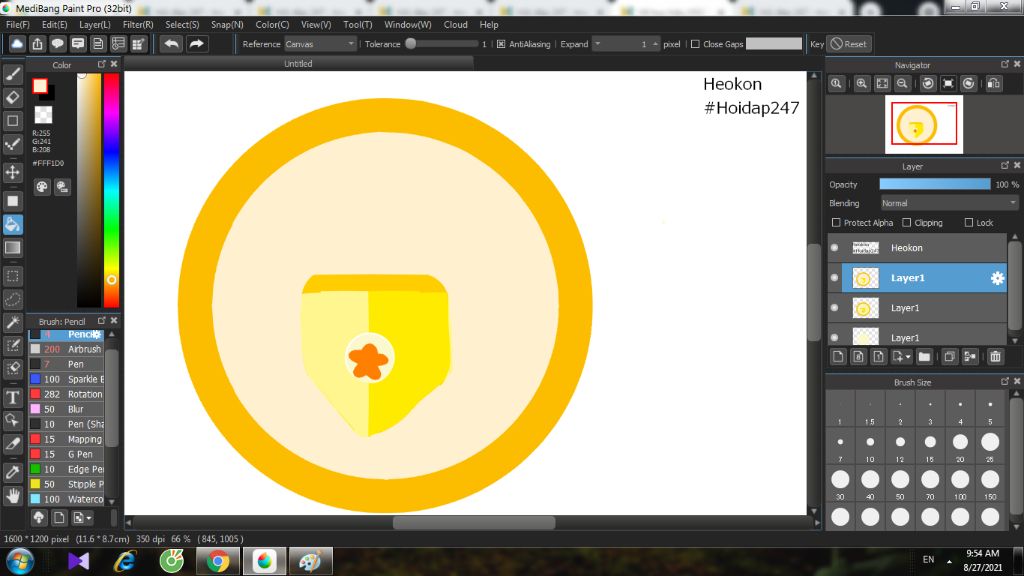Open Chrome from the taskbar

coord(217,561)
